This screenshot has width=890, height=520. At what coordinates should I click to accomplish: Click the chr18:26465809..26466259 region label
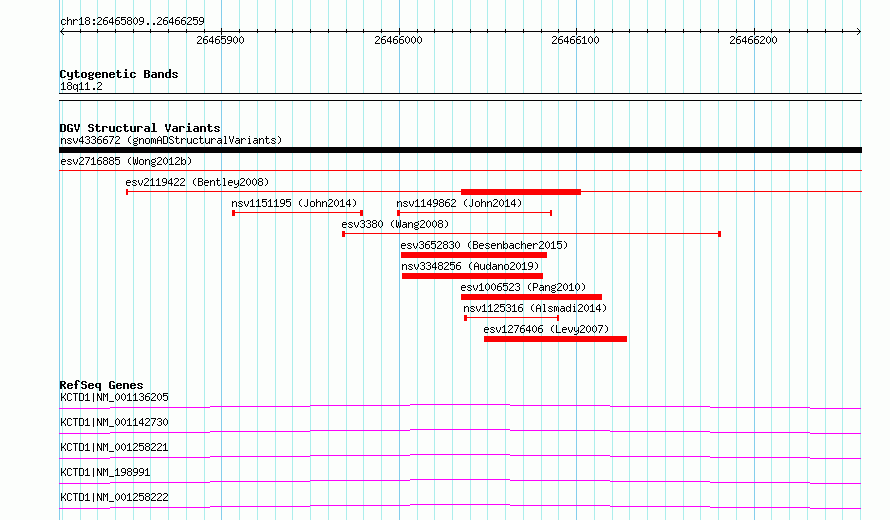click(x=132, y=22)
